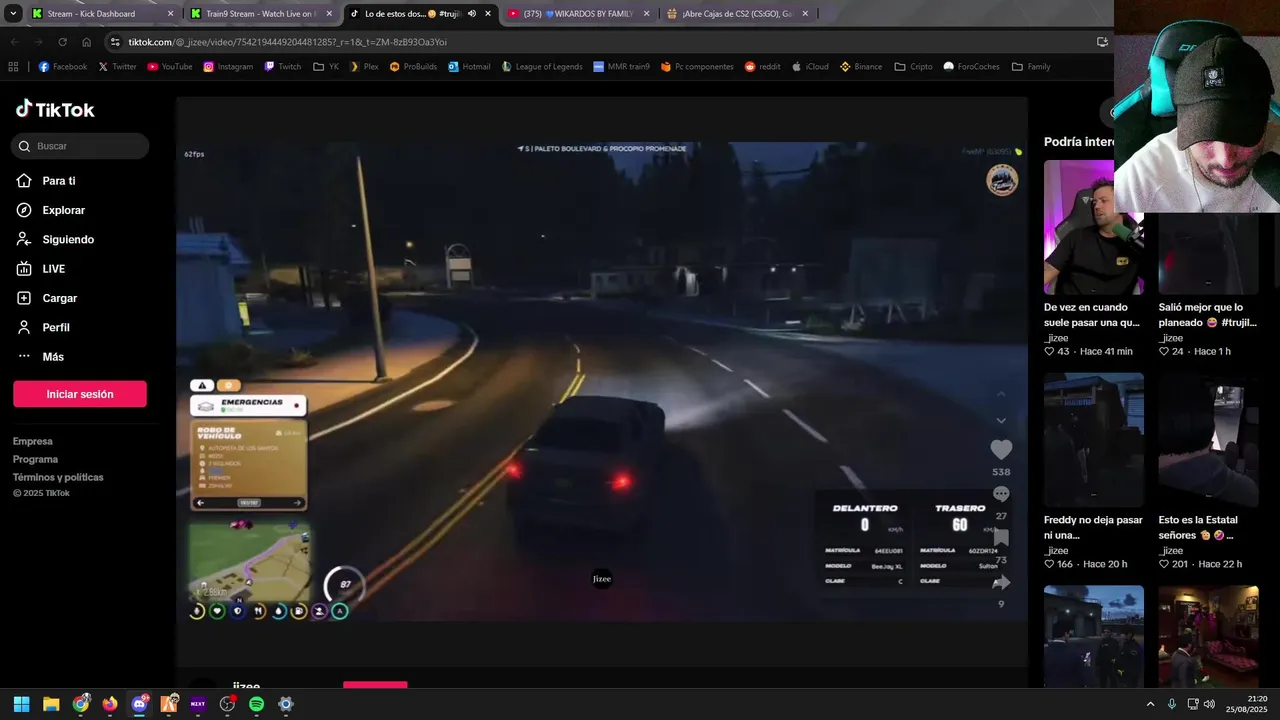Go to Explorar section
The height and width of the screenshot is (720, 1280).
[51, 210]
